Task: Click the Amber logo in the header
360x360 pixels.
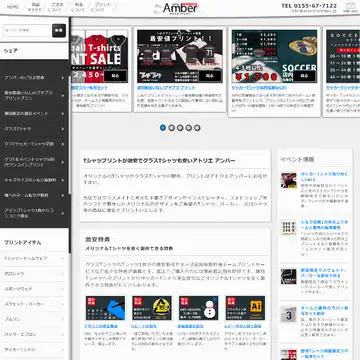Action: coord(180,8)
